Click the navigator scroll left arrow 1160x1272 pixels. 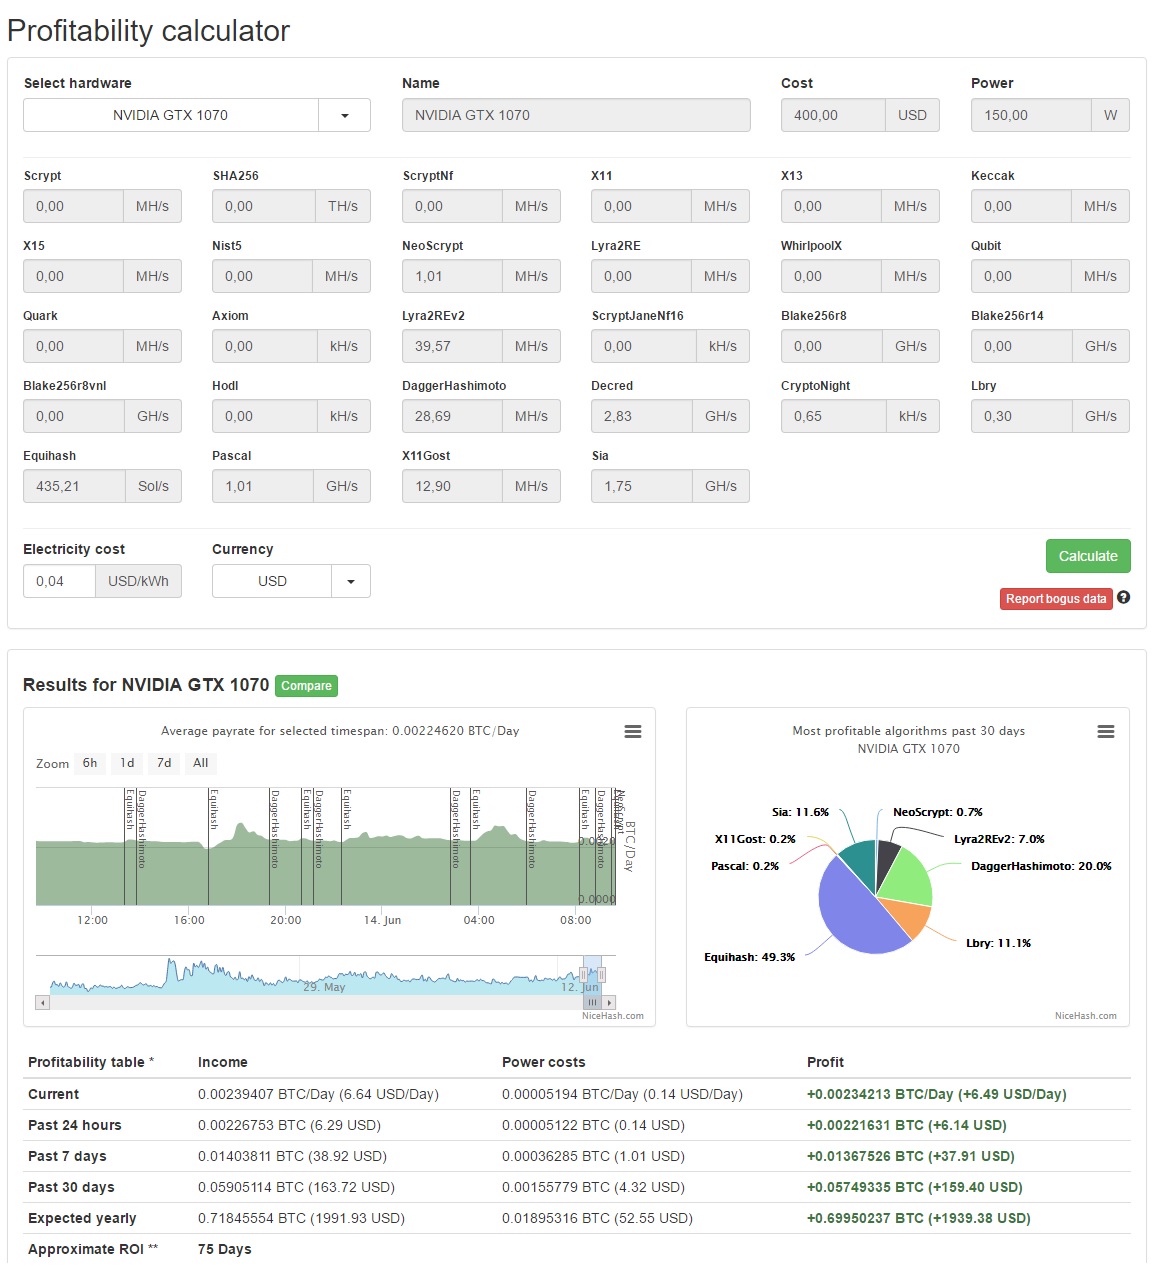tap(42, 1002)
